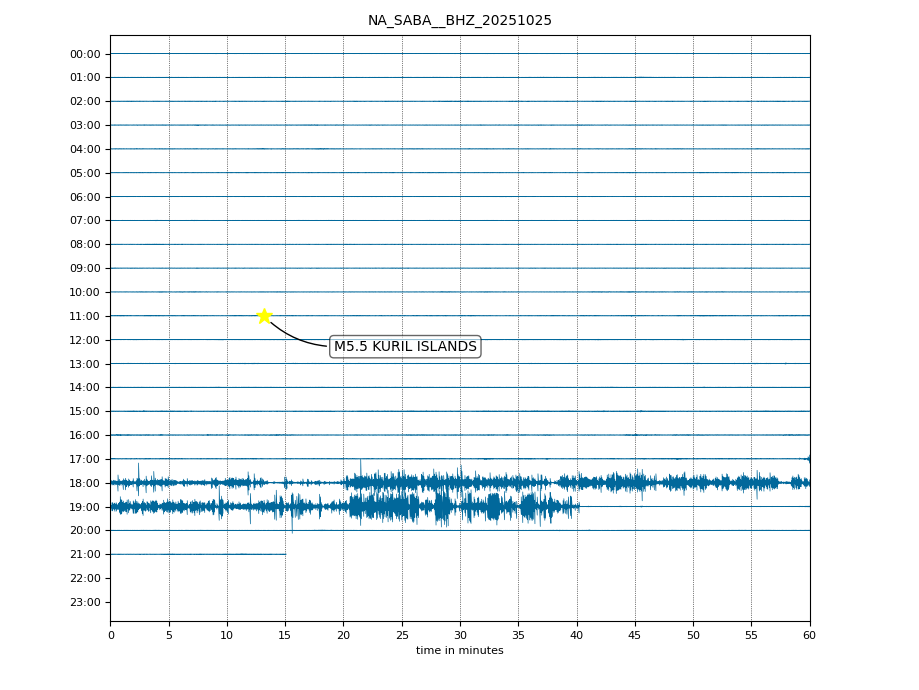Screen dimensions: 919x690
Task: Click the end of the 21:00 trace
Action: (285, 554)
